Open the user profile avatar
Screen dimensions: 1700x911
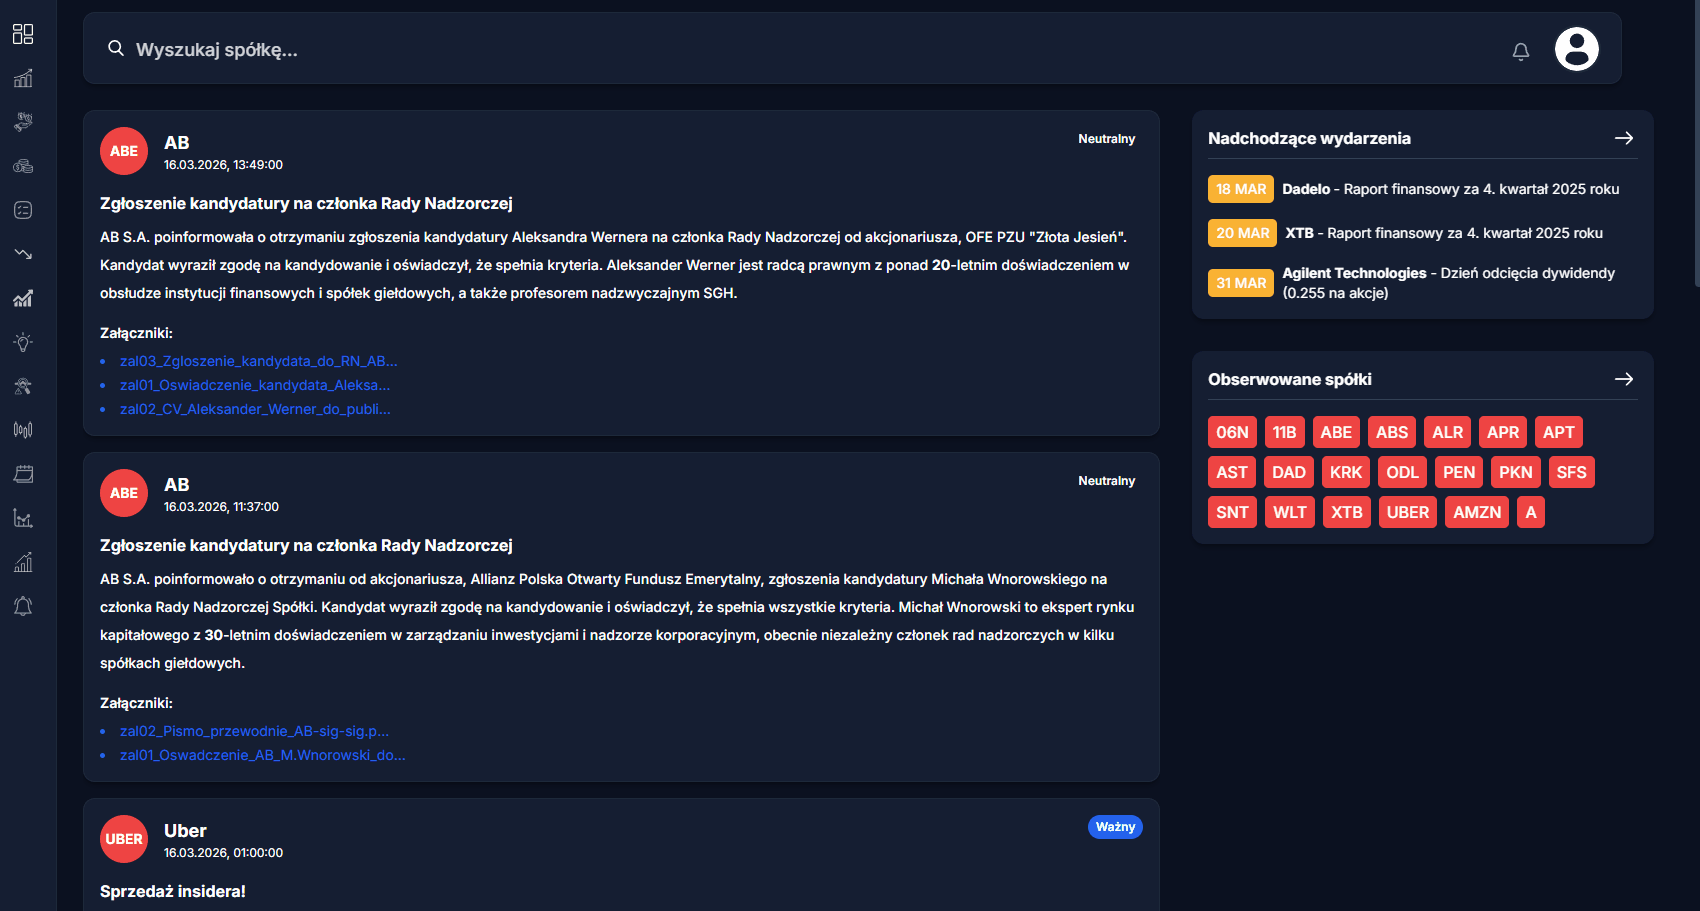click(1576, 49)
